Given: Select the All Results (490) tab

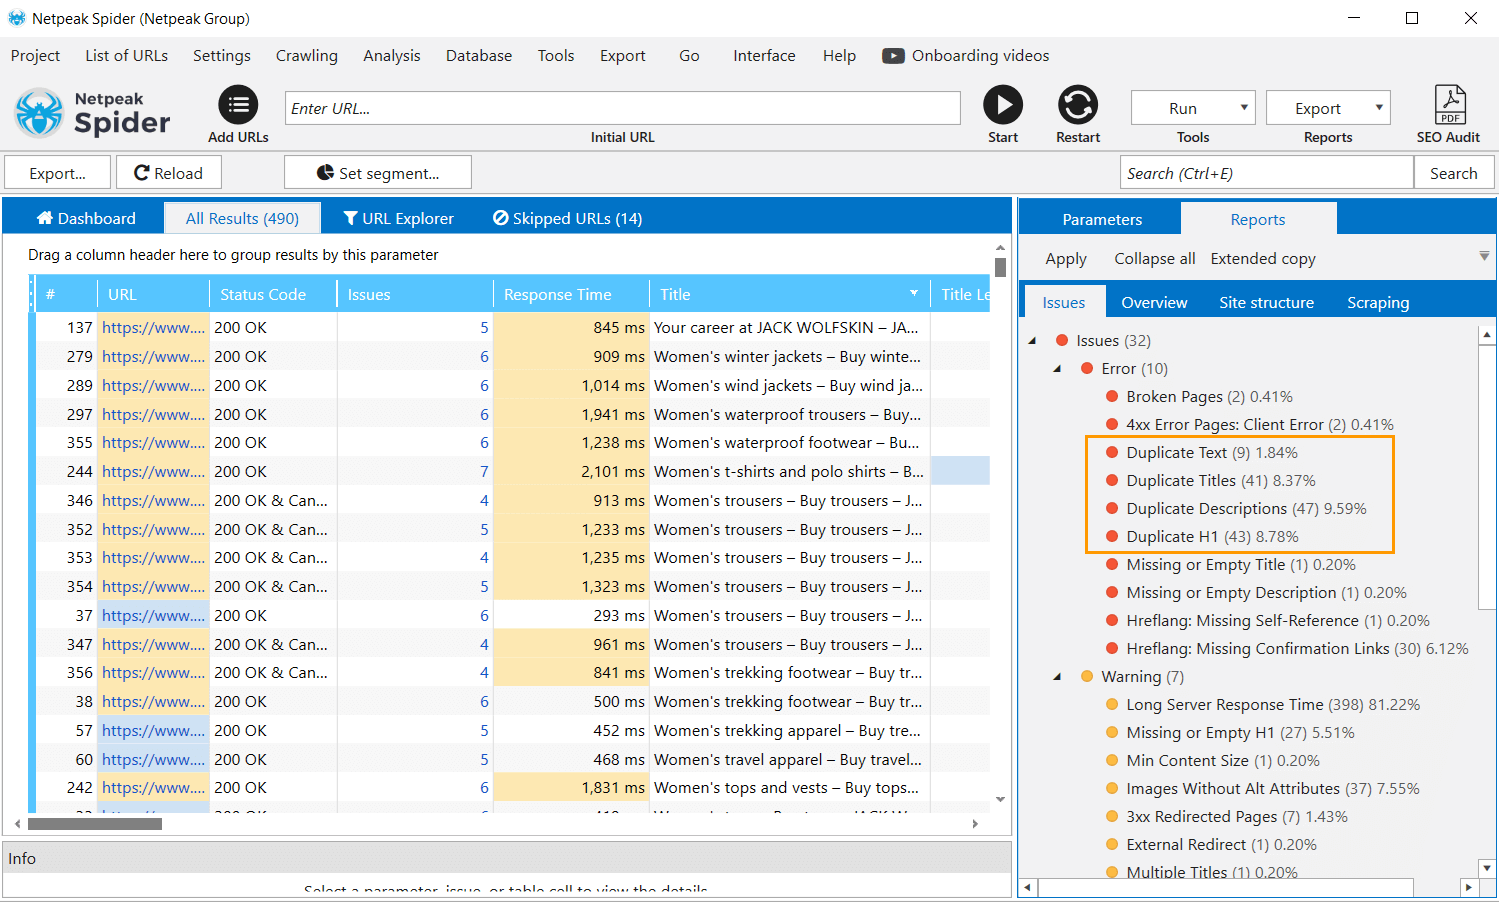Looking at the screenshot, I should (242, 218).
